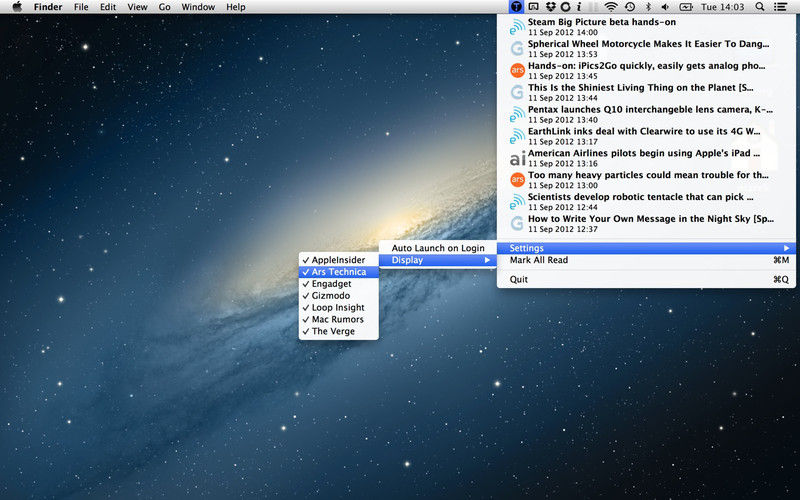The width and height of the screenshot is (800, 500).
Task: Toggle Engadget feed off
Action: (339, 284)
